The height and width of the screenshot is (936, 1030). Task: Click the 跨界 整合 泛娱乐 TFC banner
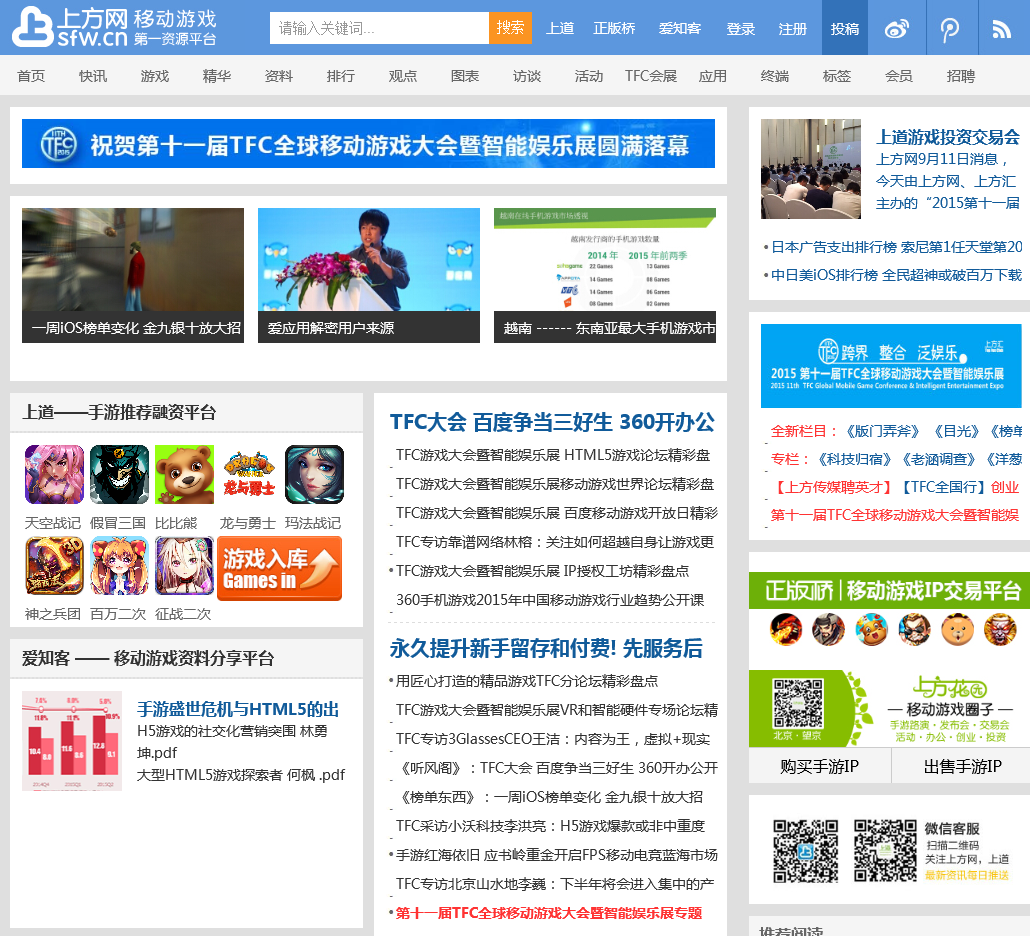(x=891, y=366)
